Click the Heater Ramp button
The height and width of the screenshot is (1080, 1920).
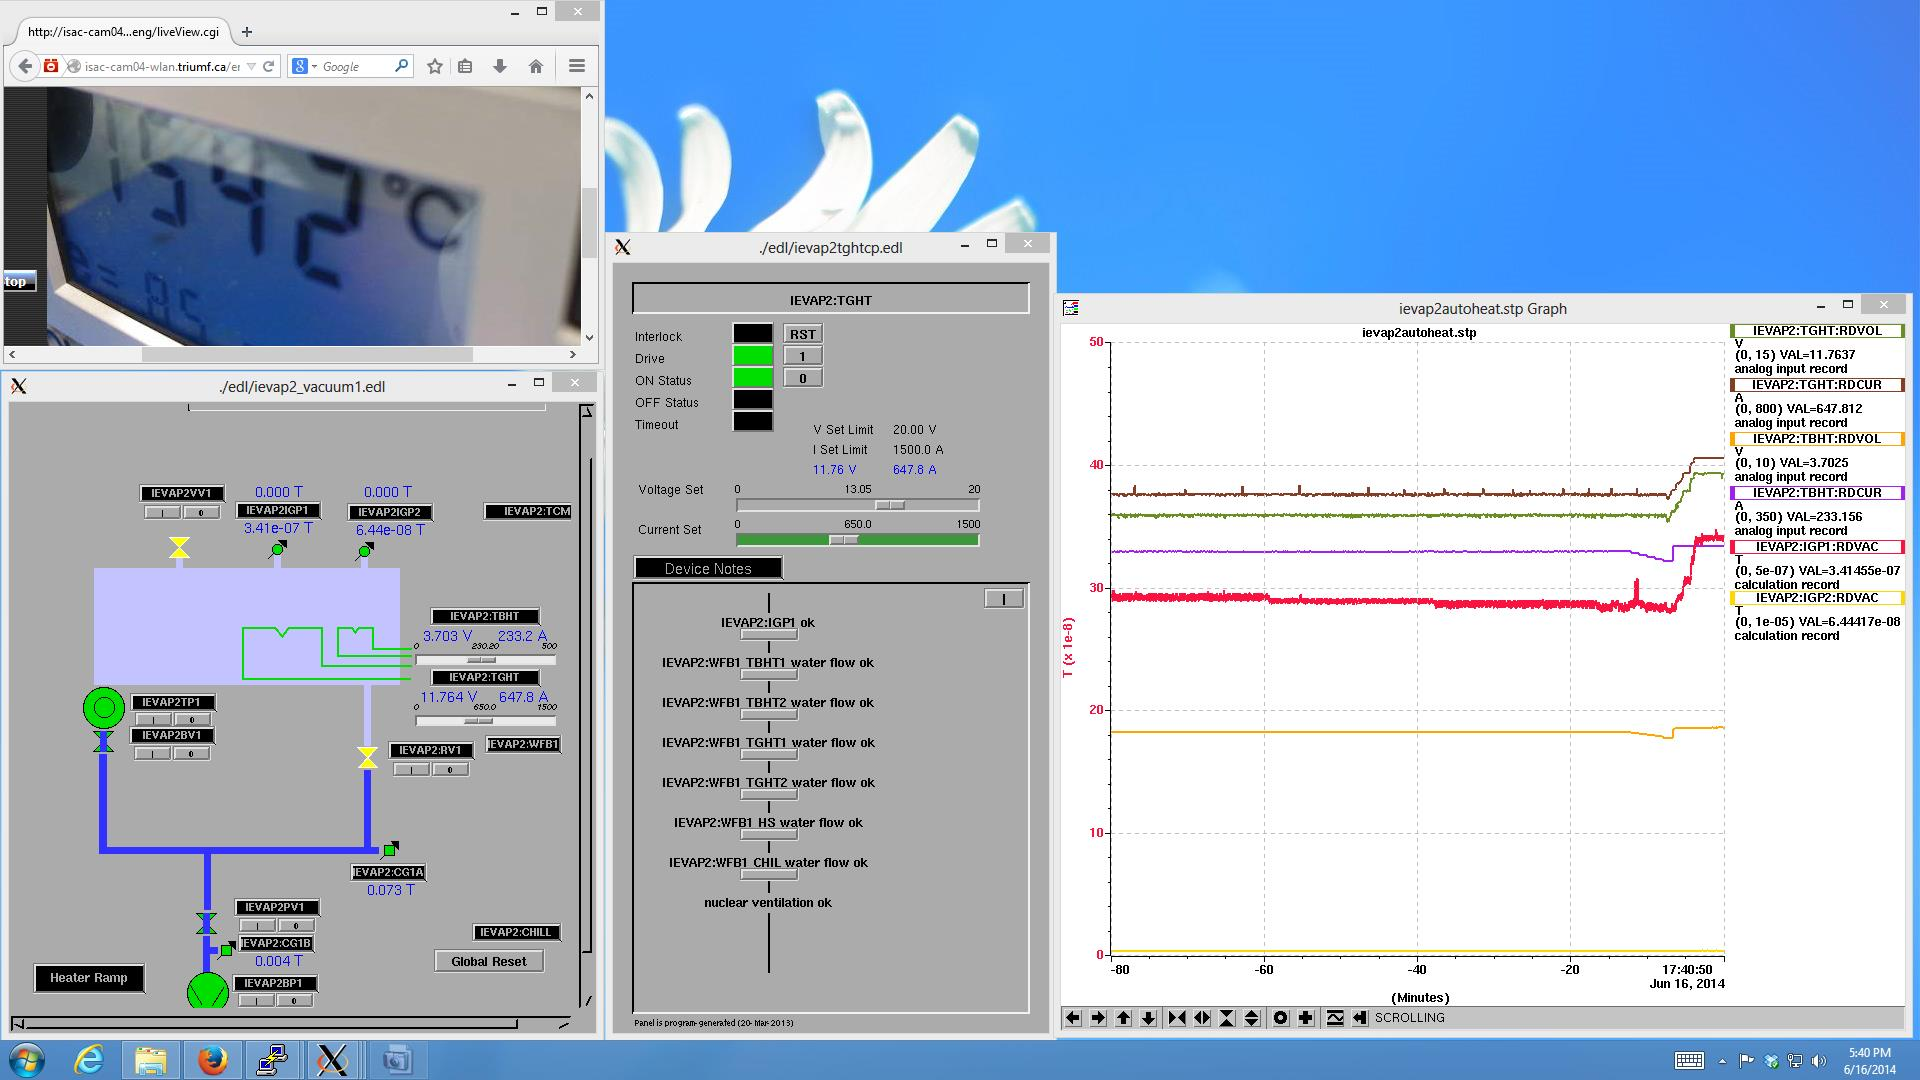tap(89, 978)
